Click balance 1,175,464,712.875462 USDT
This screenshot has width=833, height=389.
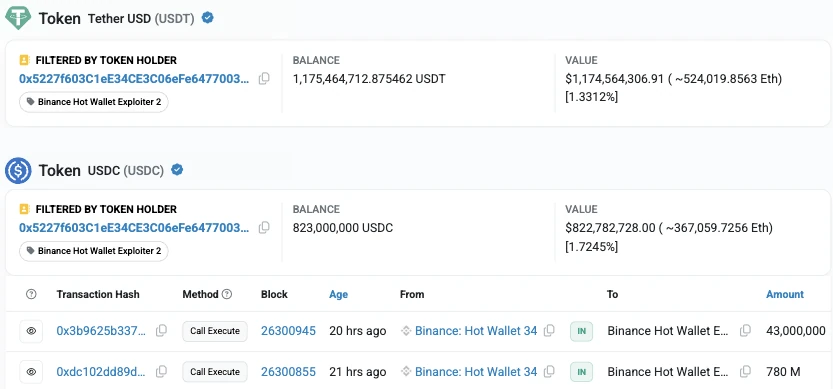click(x=369, y=79)
